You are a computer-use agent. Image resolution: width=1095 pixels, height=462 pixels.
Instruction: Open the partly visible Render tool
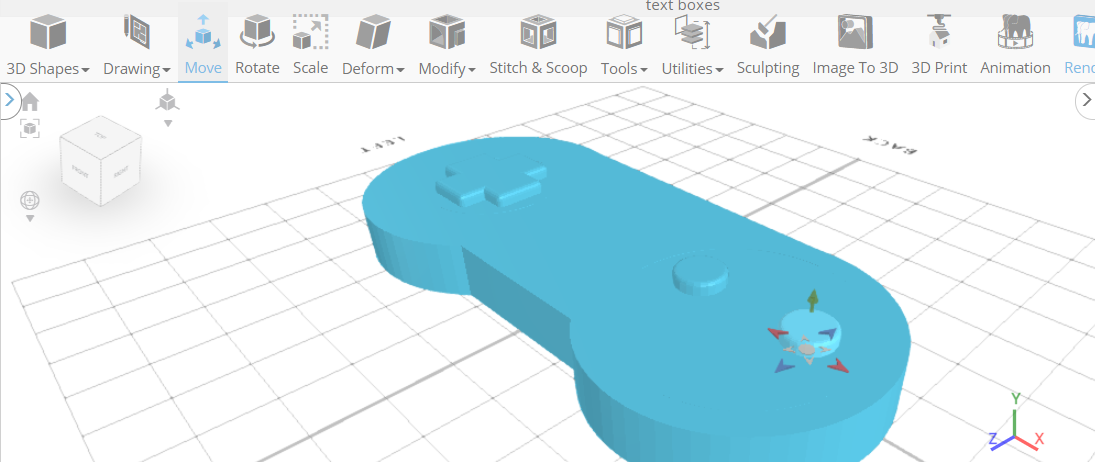click(1079, 47)
